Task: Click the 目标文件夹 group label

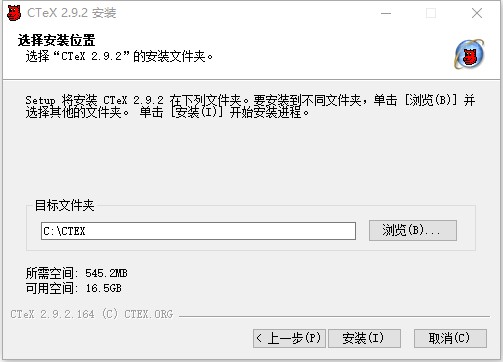Action: 65,205
